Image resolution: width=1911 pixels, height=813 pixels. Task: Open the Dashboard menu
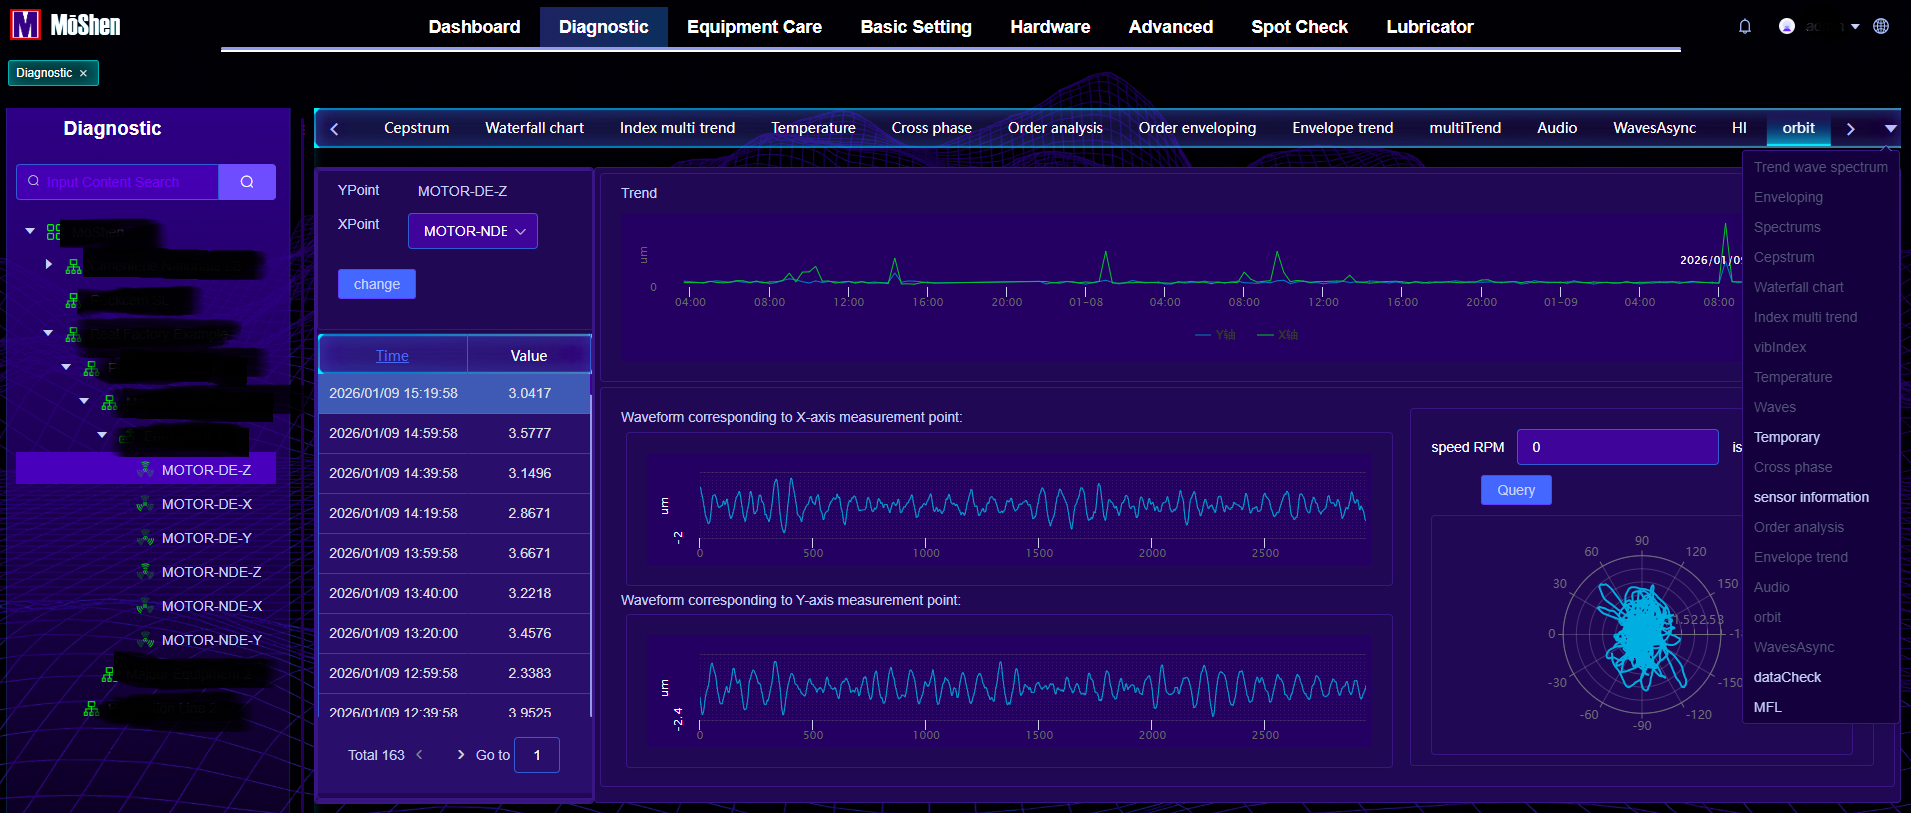pos(474,27)
